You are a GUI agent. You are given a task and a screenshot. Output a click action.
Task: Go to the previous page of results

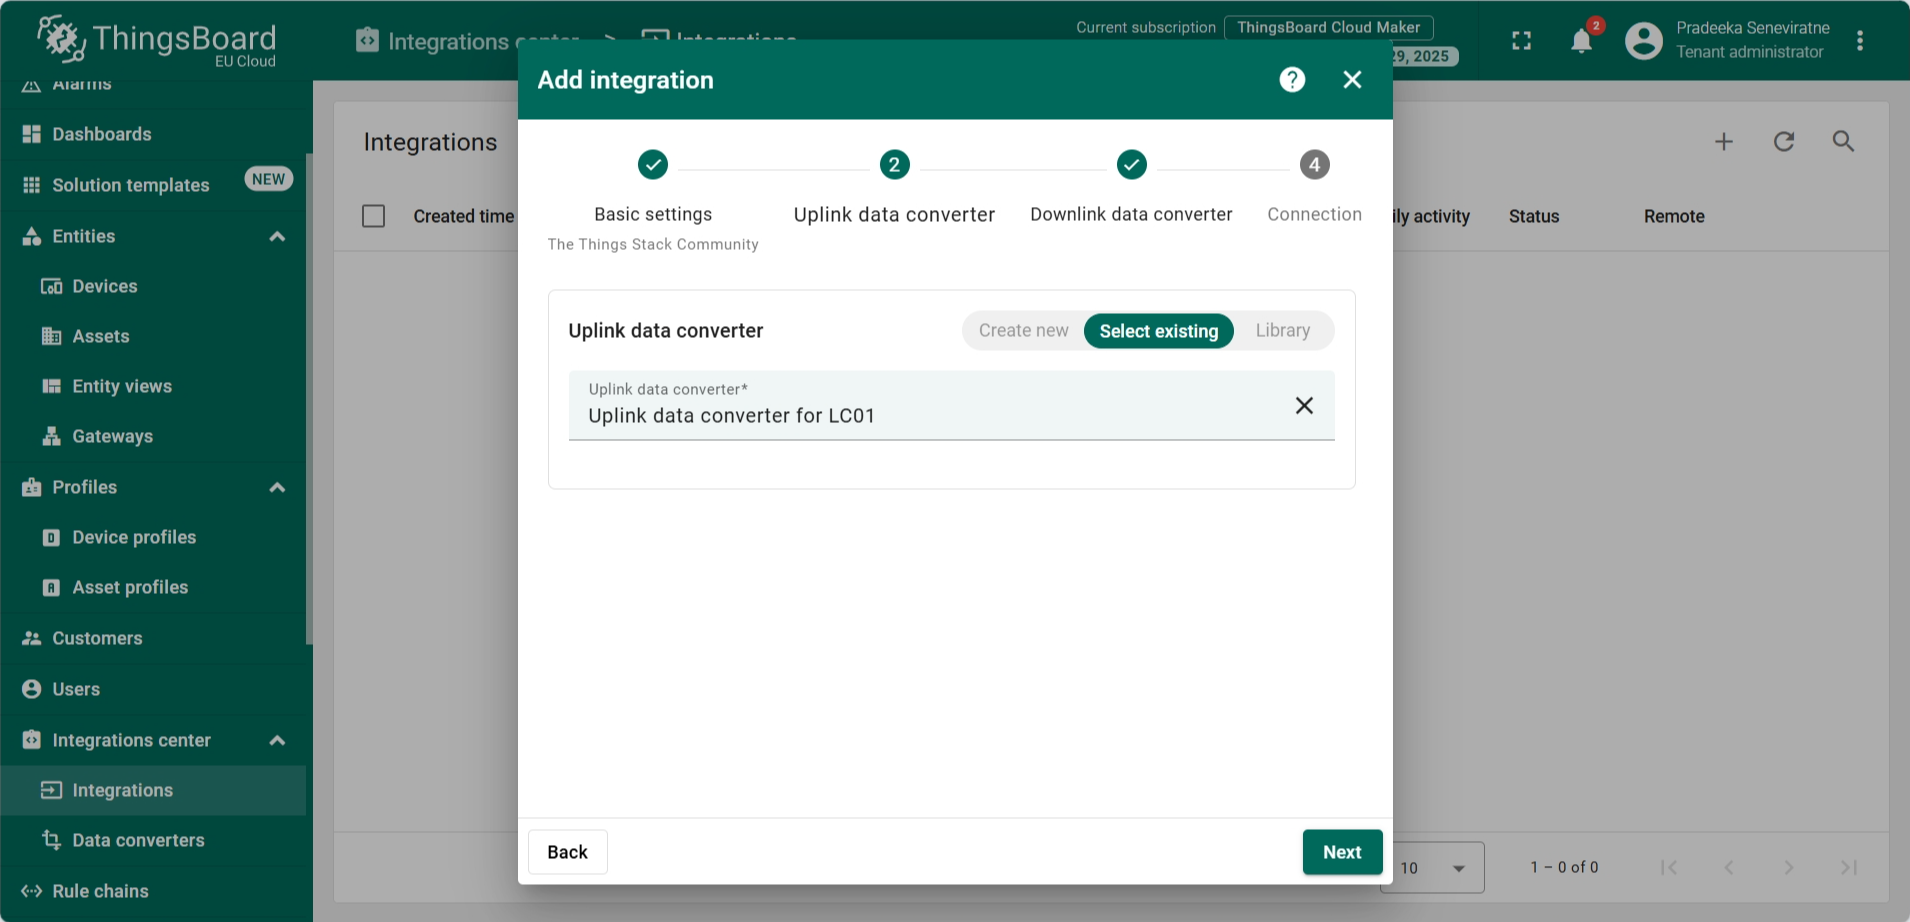tap(1729, 868)
